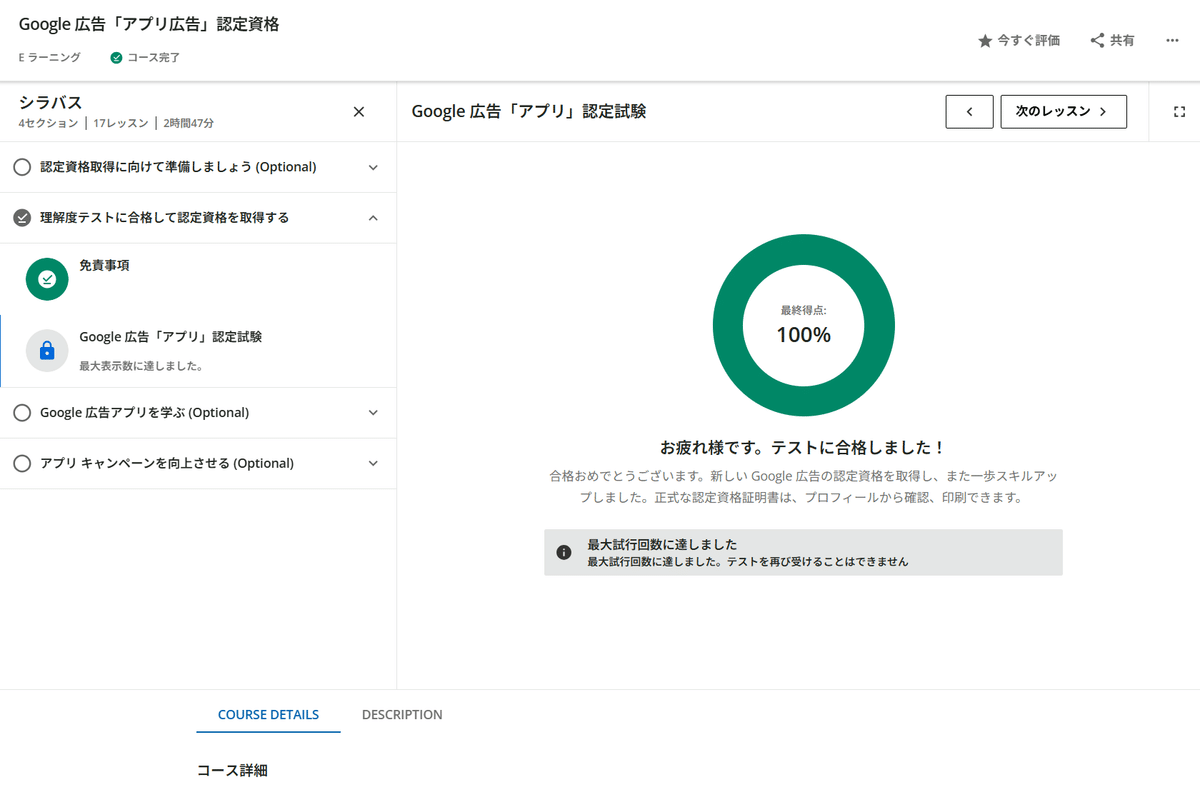The height and width of the screenshot is (792, 1200).
Task: Click the 次のレッスン button
Action: click(x=1063, y=112)
